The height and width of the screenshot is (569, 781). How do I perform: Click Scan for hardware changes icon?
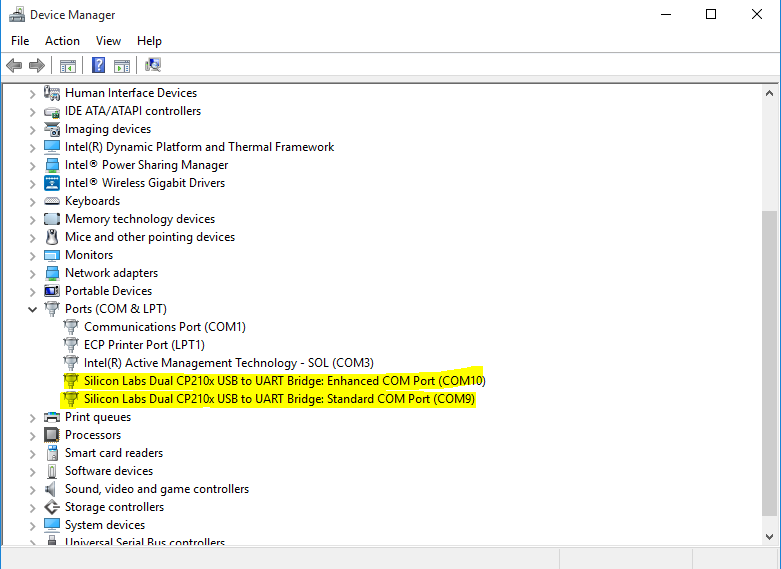pyautogui.click(x=153, y=65)
